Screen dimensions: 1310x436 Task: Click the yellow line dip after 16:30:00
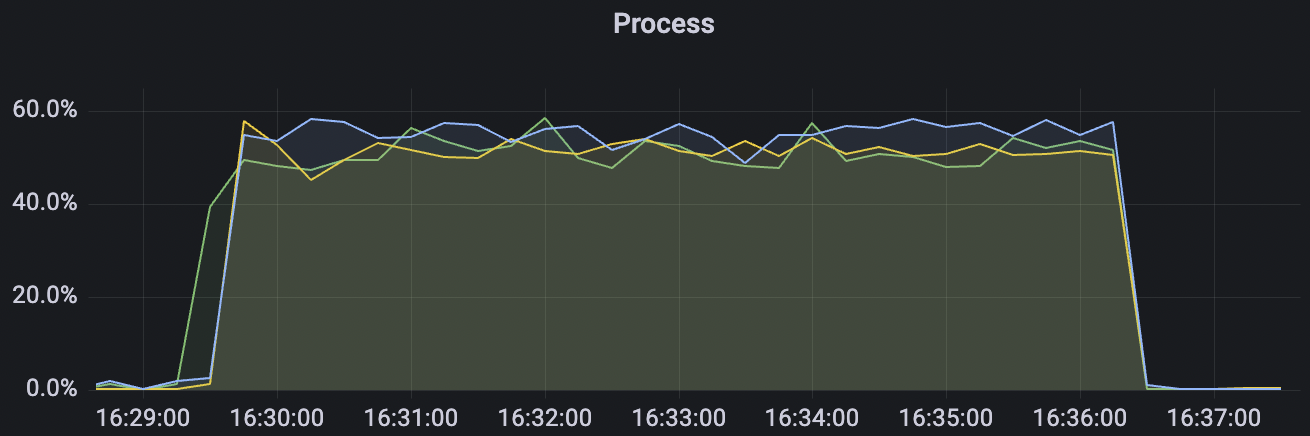[311, 179]
